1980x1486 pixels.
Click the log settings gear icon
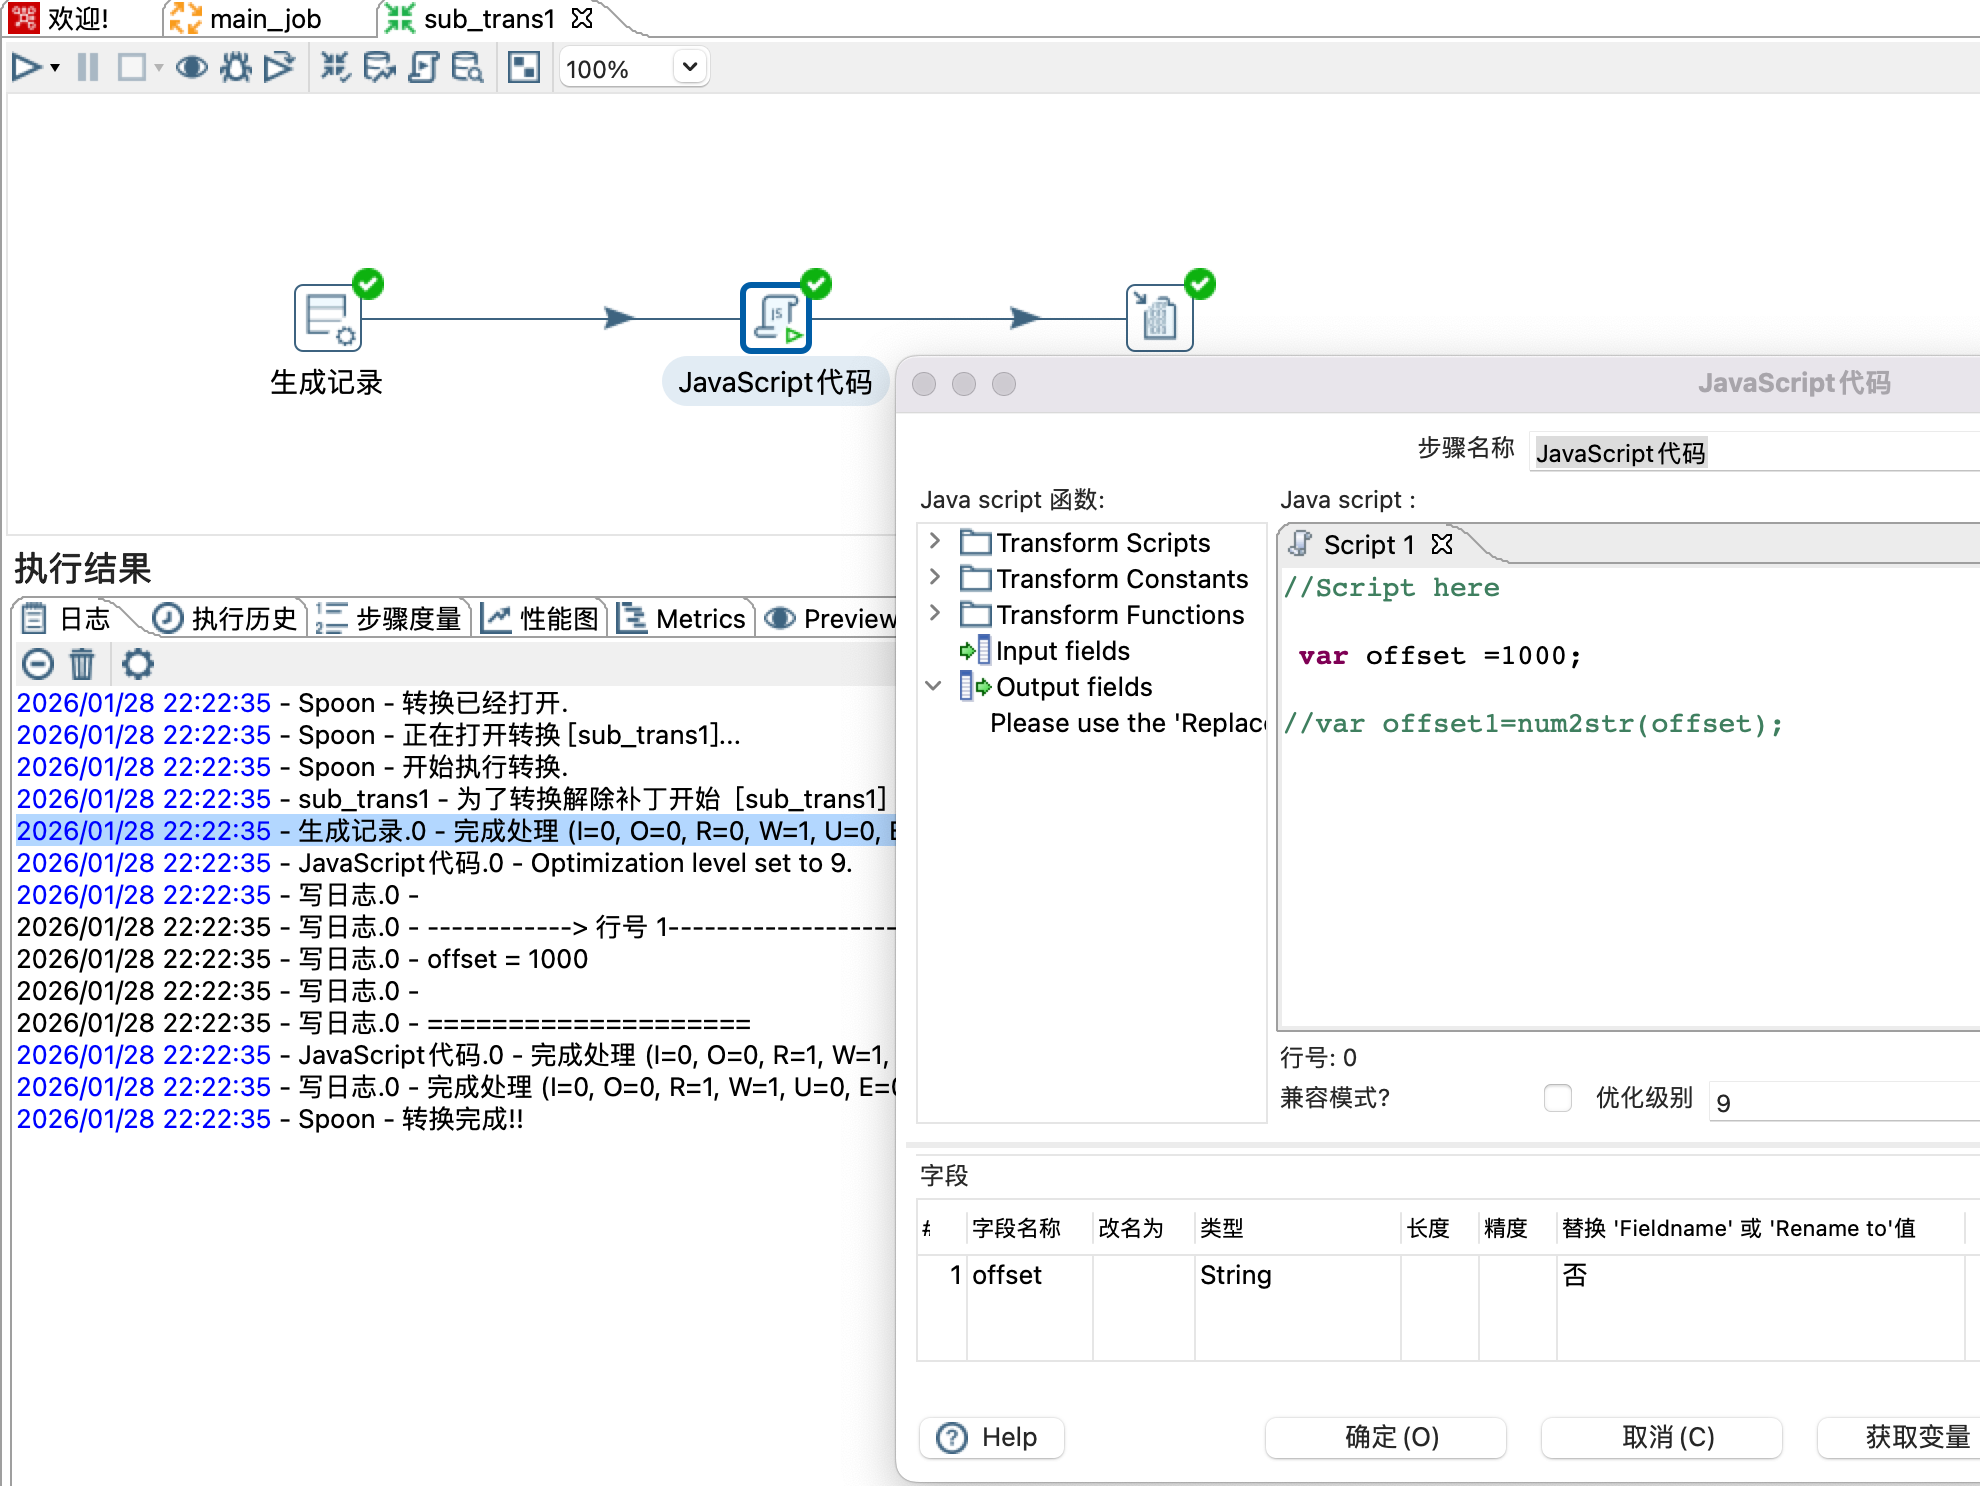pos(138,664)
